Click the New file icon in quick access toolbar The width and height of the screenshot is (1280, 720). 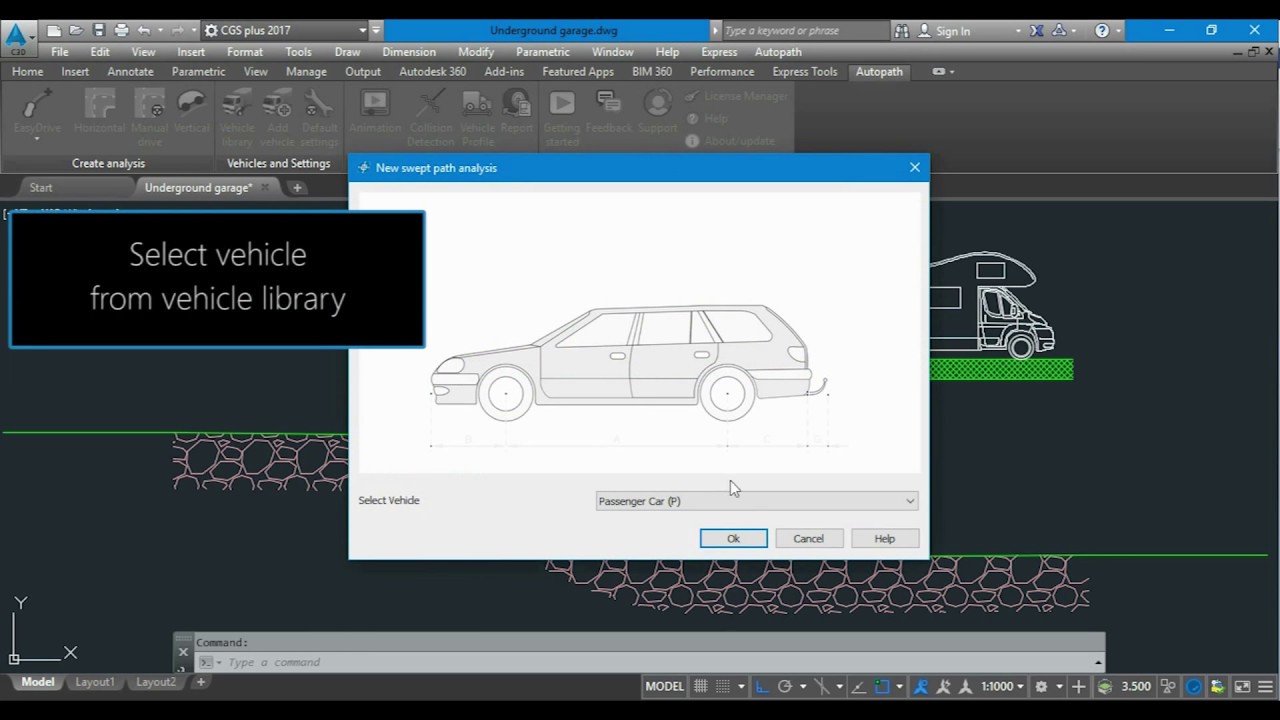(54, 31)
